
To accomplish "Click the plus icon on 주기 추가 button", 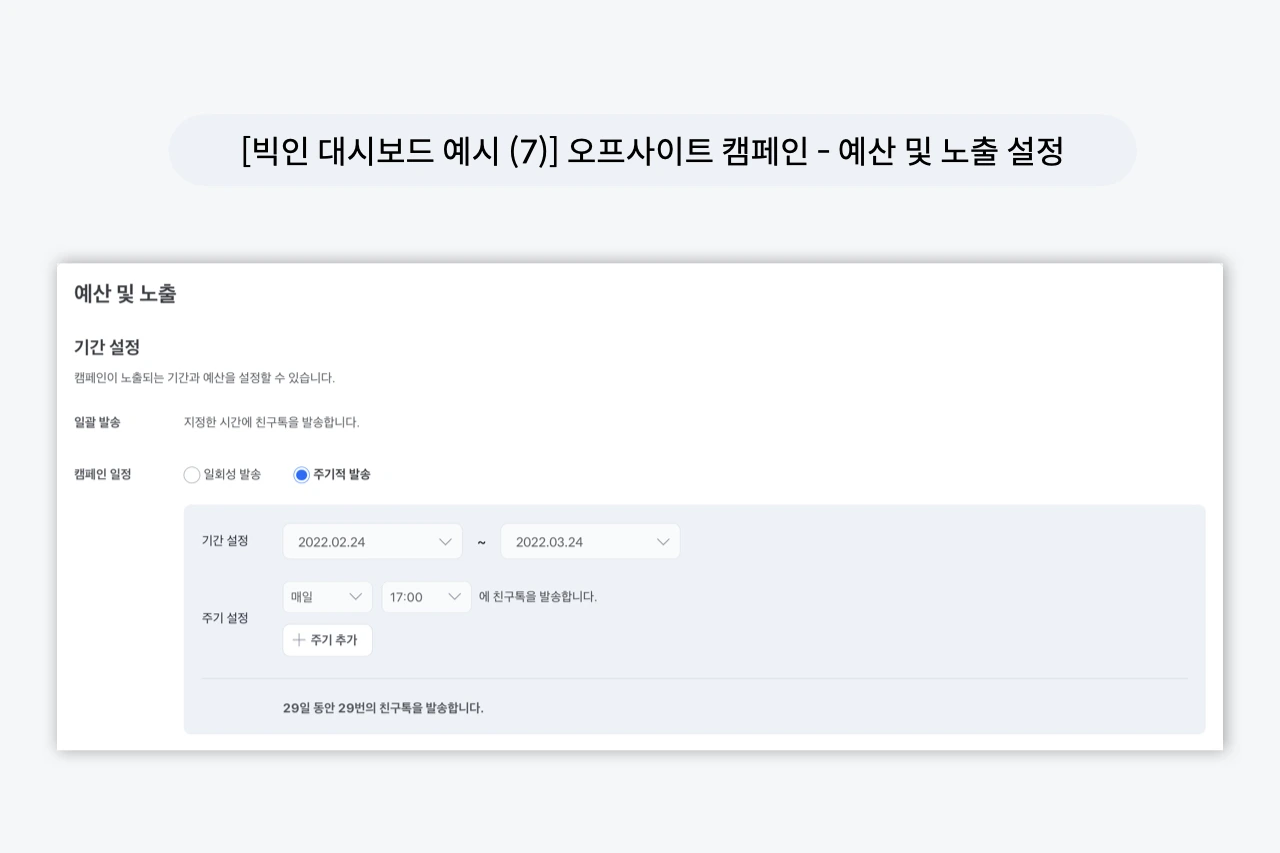I will point(299,640).
